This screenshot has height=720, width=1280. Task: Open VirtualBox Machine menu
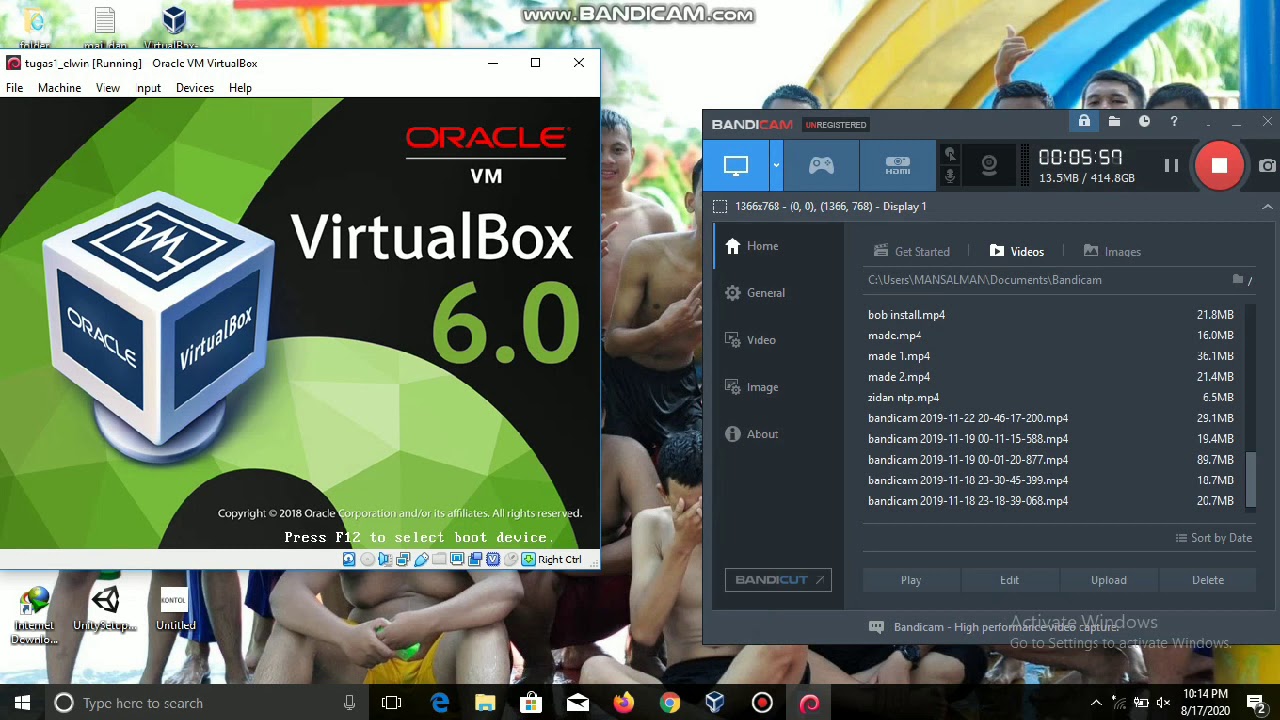click(59, 88)
